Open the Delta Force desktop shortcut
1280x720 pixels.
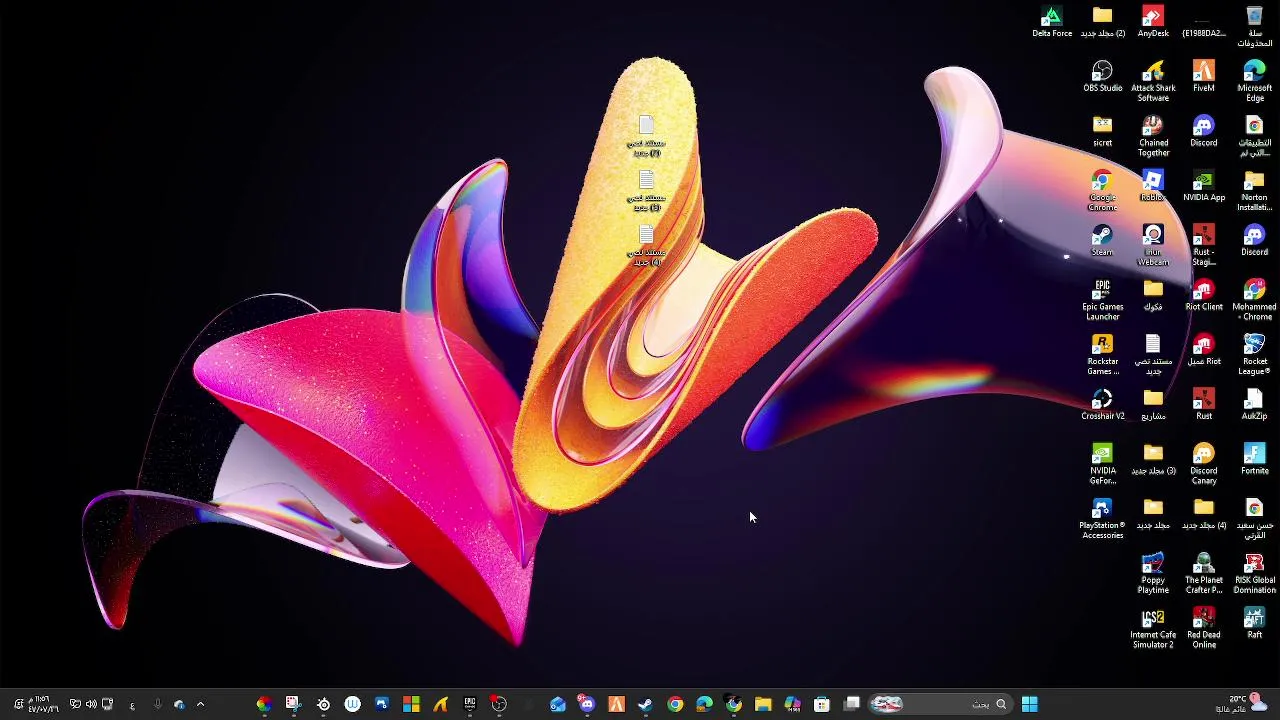1052,22
